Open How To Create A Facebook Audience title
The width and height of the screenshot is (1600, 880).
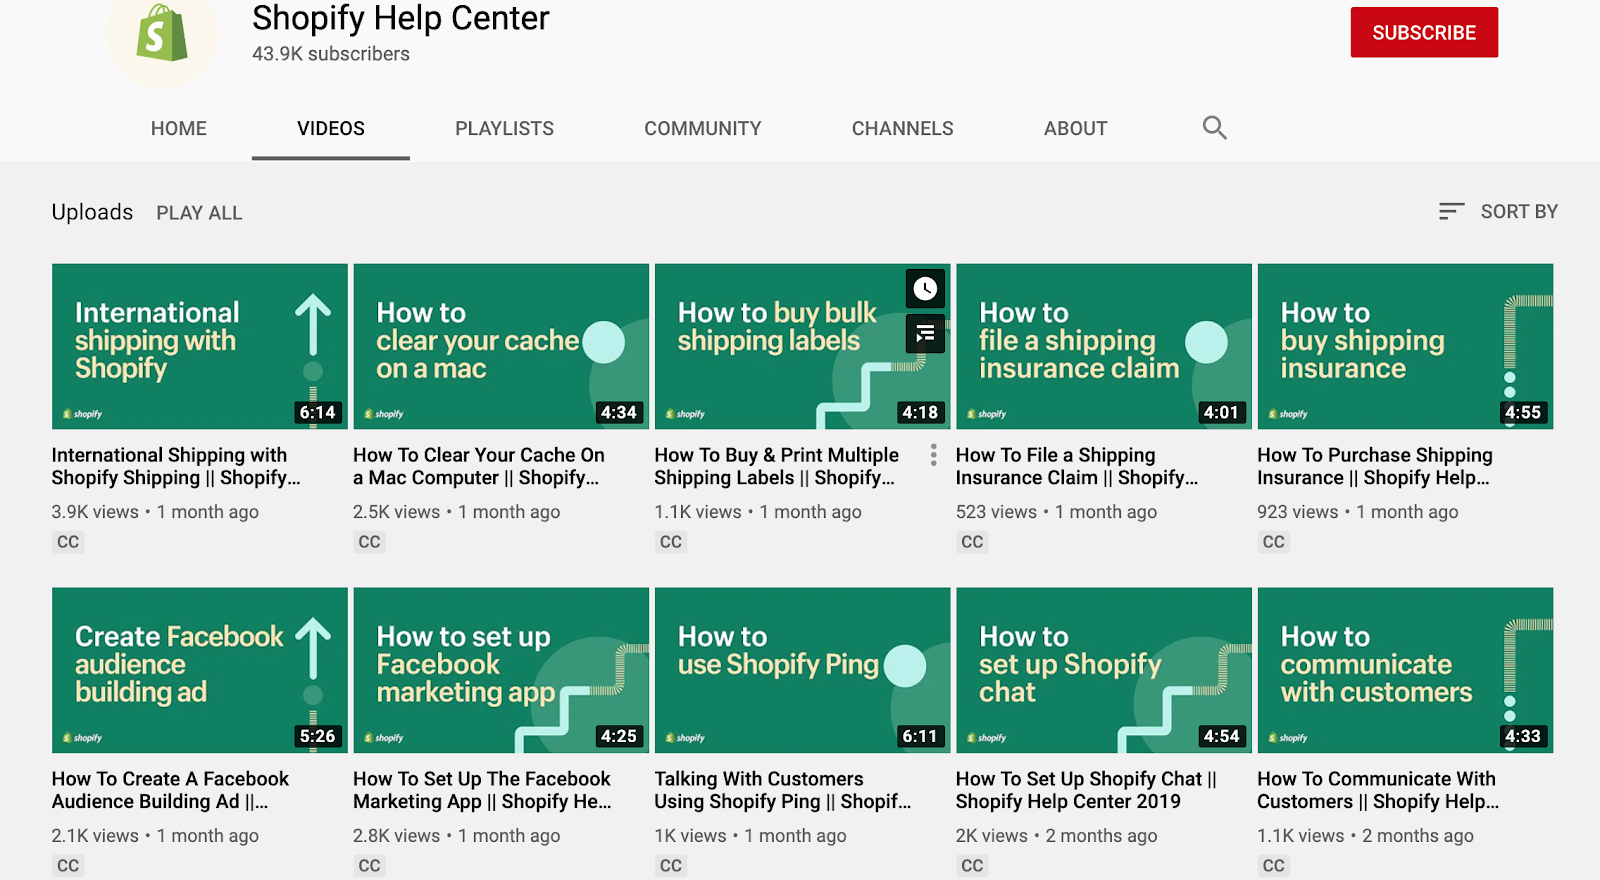click(x=170, y=790)
